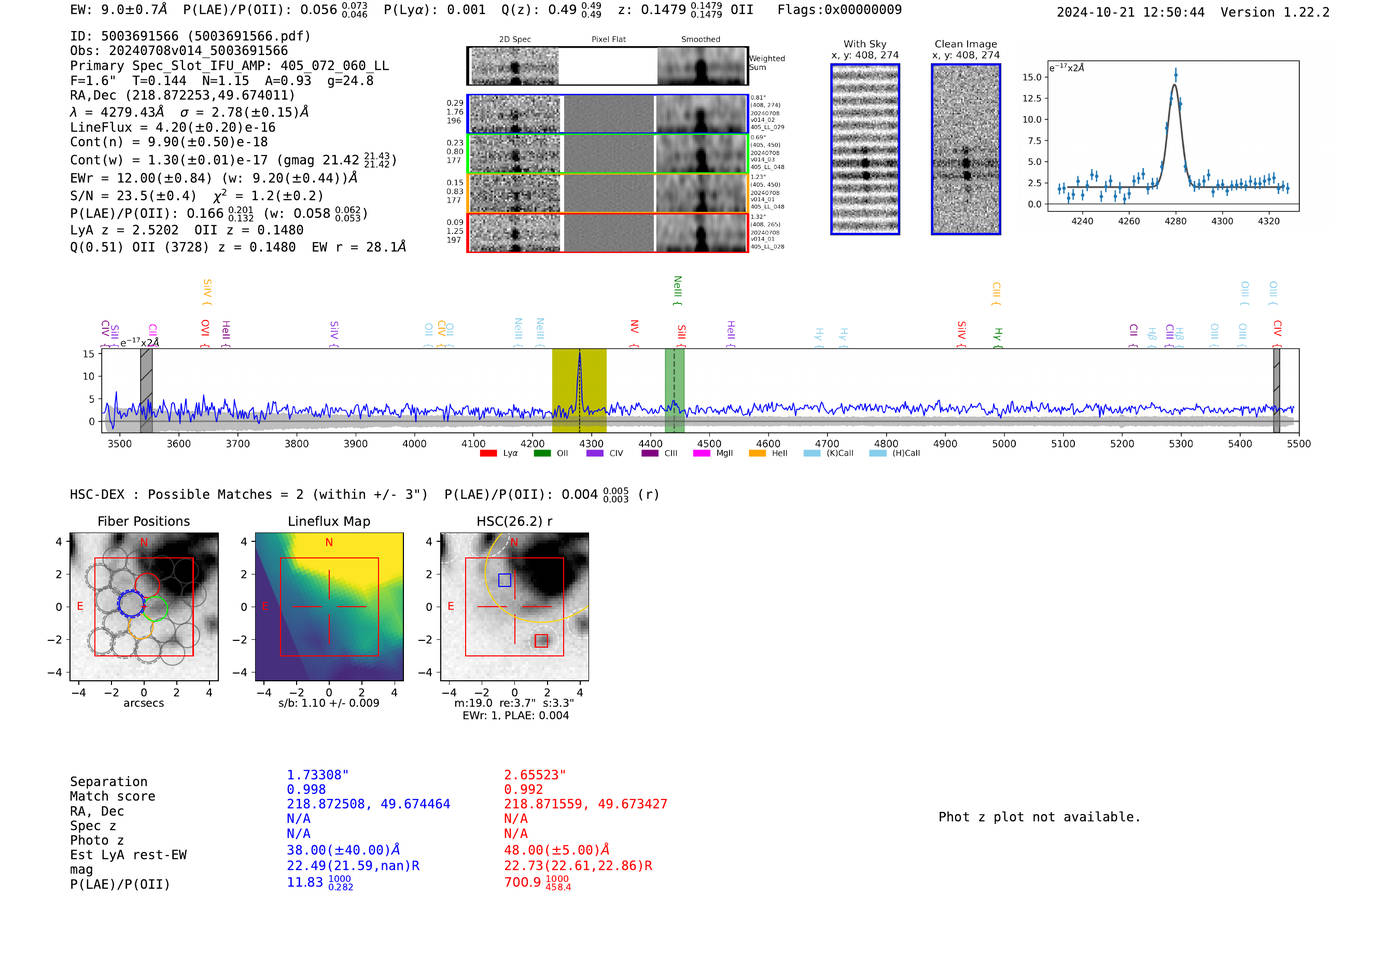The height and width of the screenshot is (953, 1400).
Task: Click the red 48.00(±5.00)Å rest-EW value
Action: [x=557, y=850]
